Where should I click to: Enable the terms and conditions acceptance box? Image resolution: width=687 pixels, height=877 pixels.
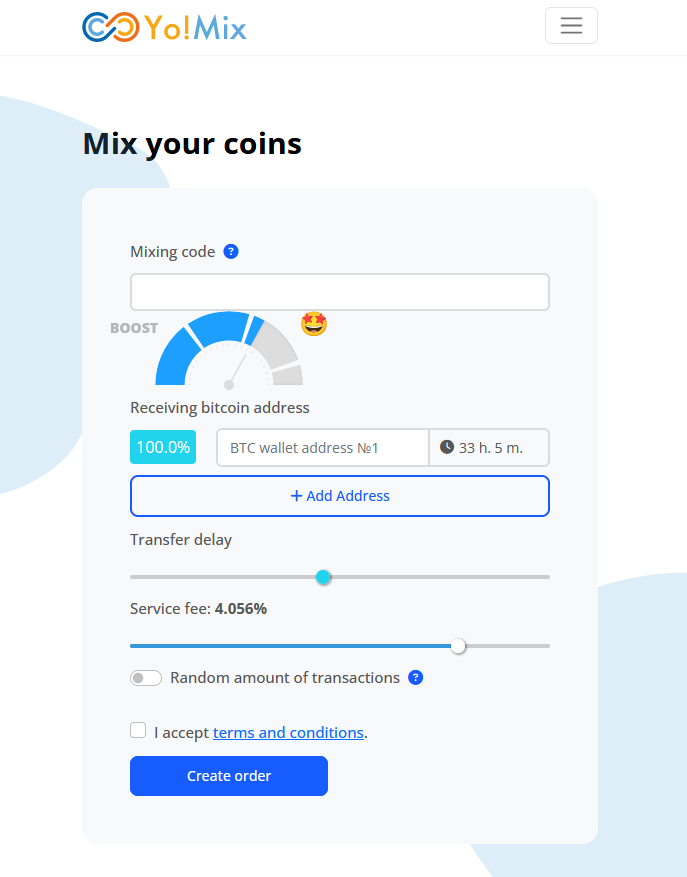click(137, 730)
